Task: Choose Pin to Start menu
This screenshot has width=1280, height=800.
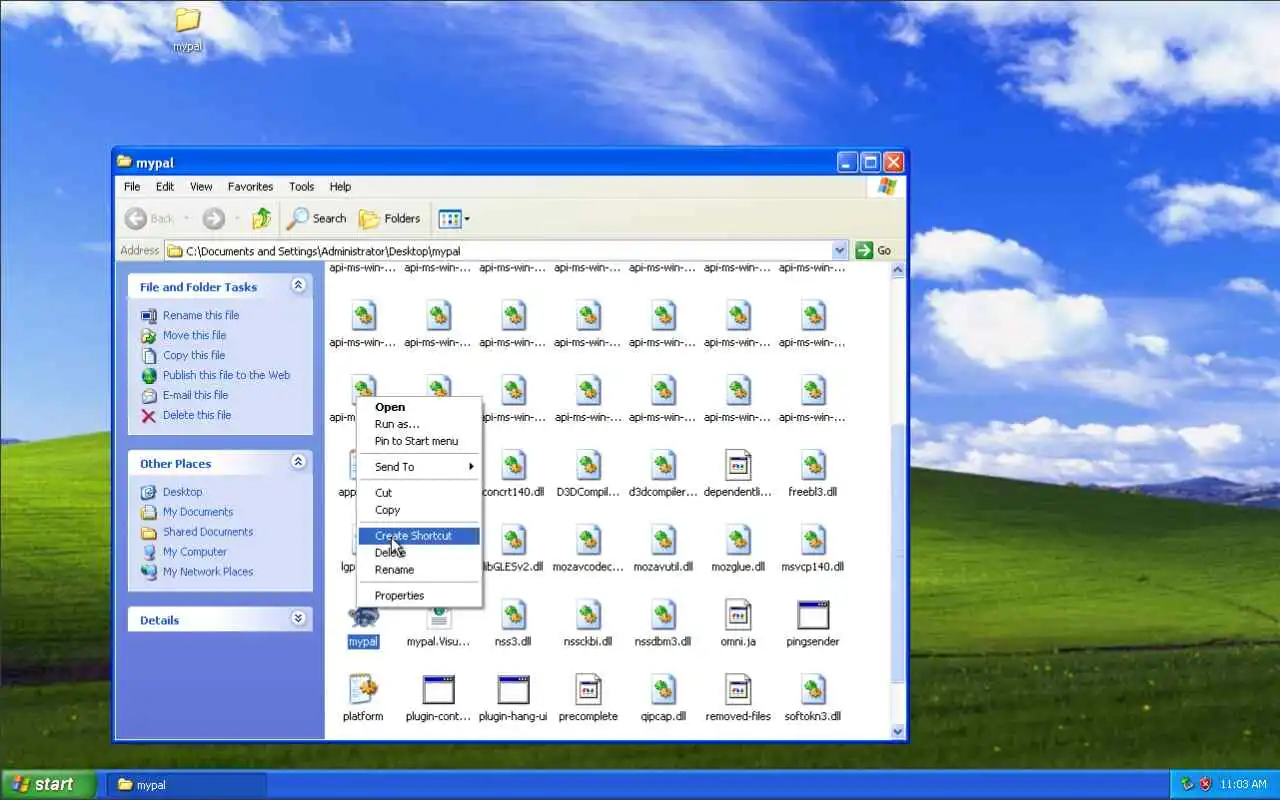Action: [x=419, y=441]
